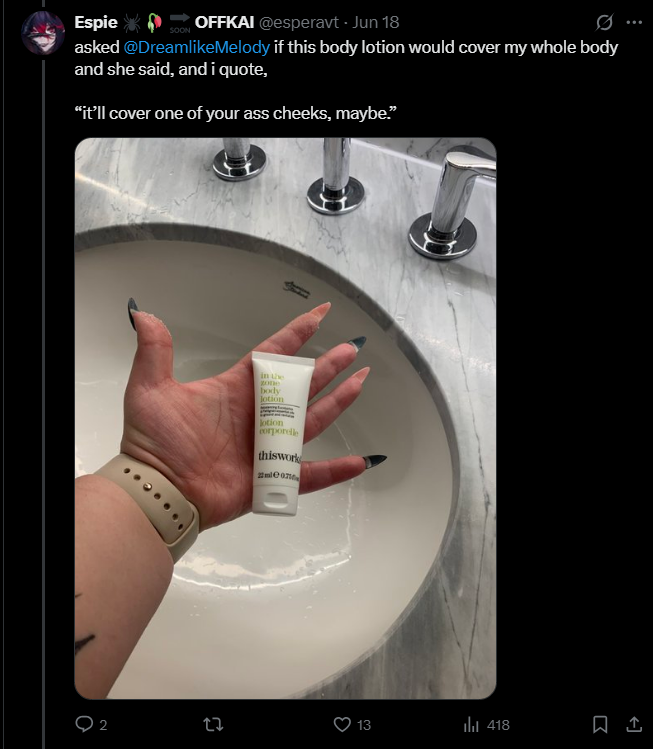Screen dimensions: 653x749
Task: Bookmark this post
Action: pyautogui.click(x=600, y=725)
